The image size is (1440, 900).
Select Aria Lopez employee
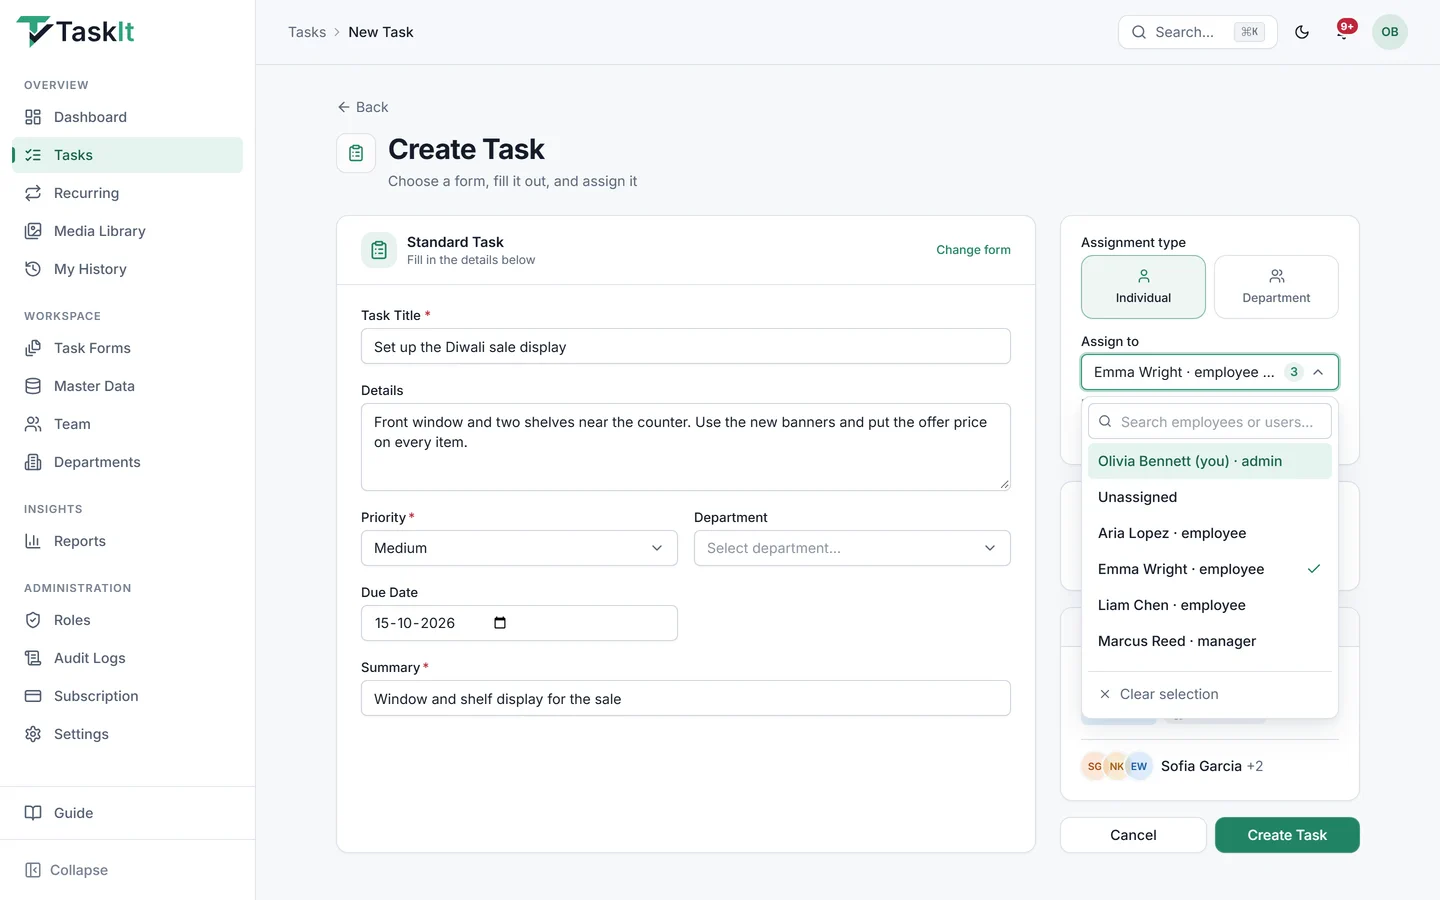1210,533
